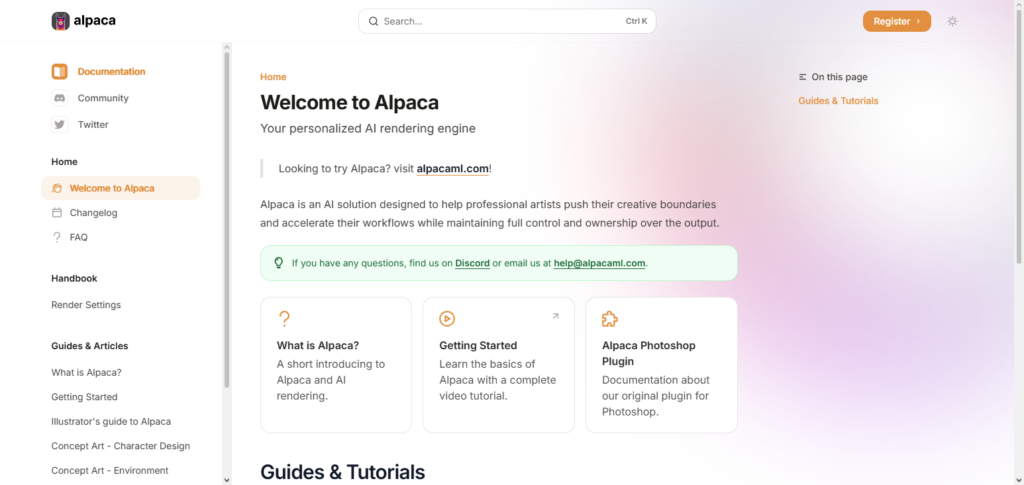Image resolution: width=1024 pixels, height=485 pixels.
Task: Click the lightbulb icon in the green tip box
Action: (x=279, y=263)
